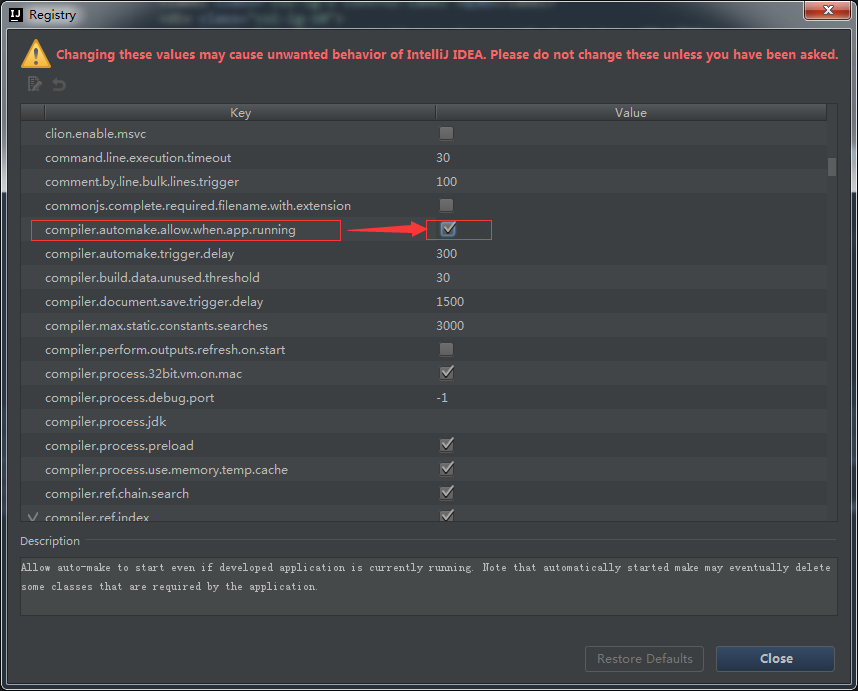Click the IntelliJ icon in title bar
858x691 pixels.
pyautogui.click(x=16, y=15)
